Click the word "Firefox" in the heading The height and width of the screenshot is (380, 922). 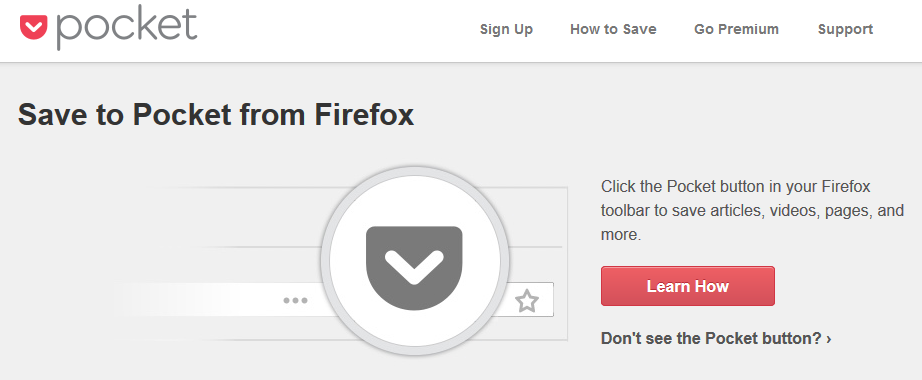(364, 115)
